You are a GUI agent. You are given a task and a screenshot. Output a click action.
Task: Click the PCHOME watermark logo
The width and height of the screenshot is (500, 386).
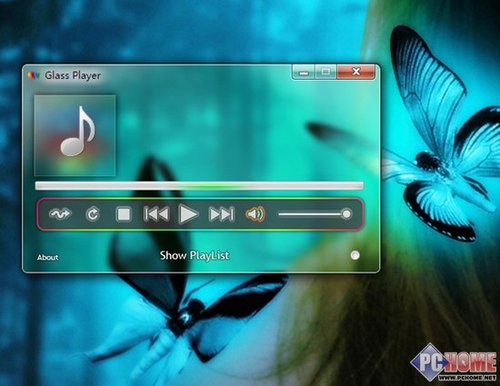point(454,363)
